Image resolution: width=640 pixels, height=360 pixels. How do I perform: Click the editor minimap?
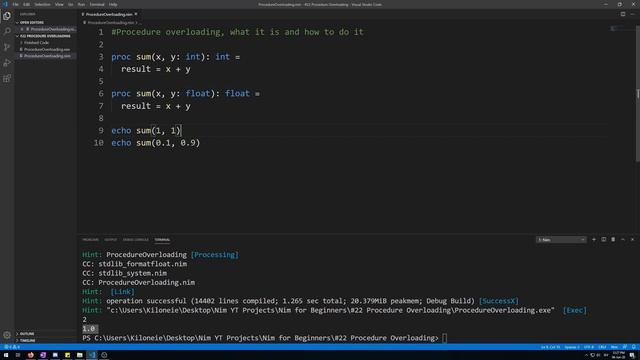[x=621, y=29]
